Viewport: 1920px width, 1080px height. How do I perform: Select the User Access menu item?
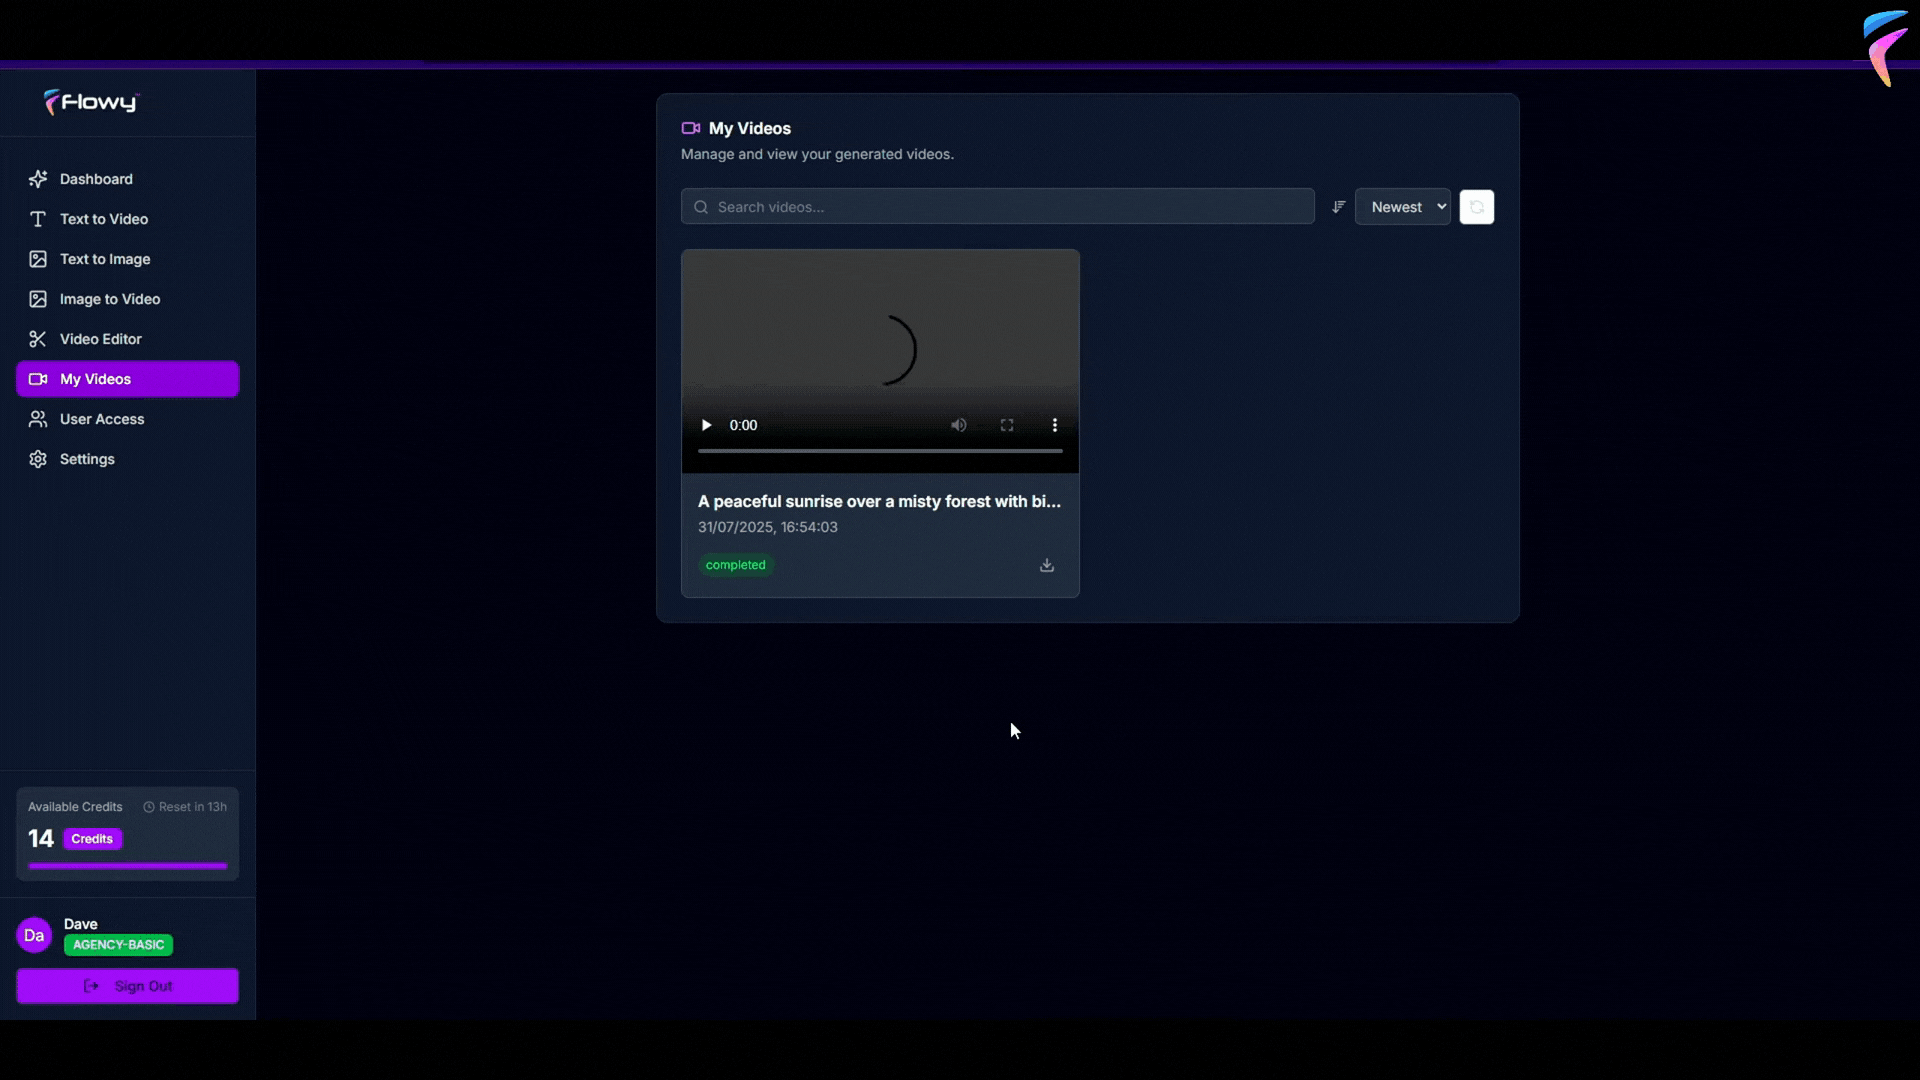coord(101,419)
